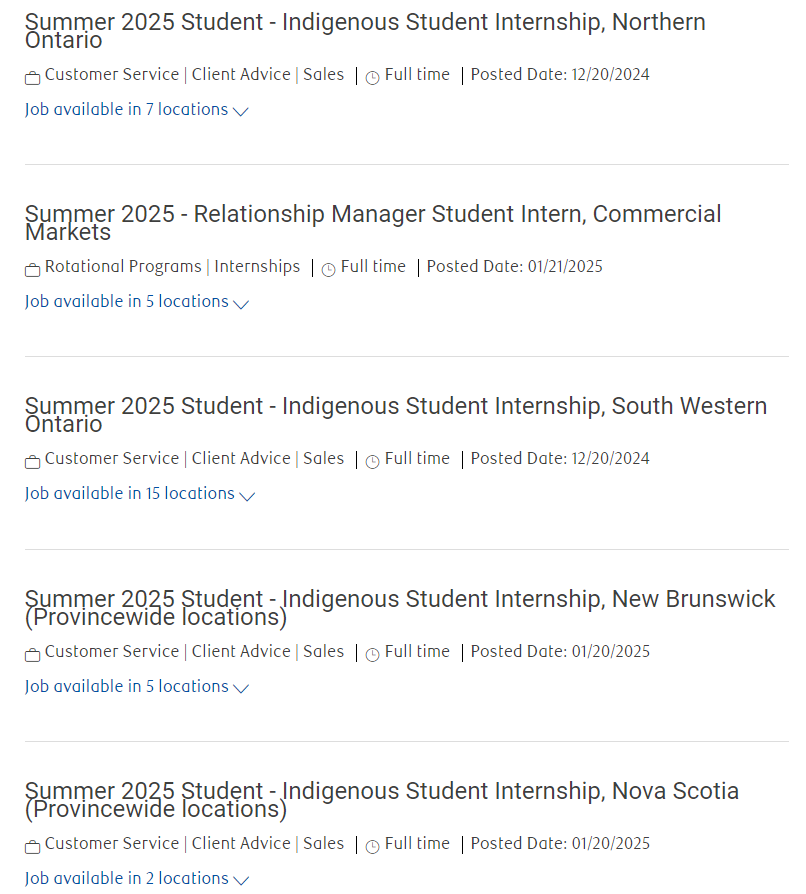Screen dimensions: 806x894
Task: Click the clock icon on Northern Ontario listing
Action: pos(372,78)
